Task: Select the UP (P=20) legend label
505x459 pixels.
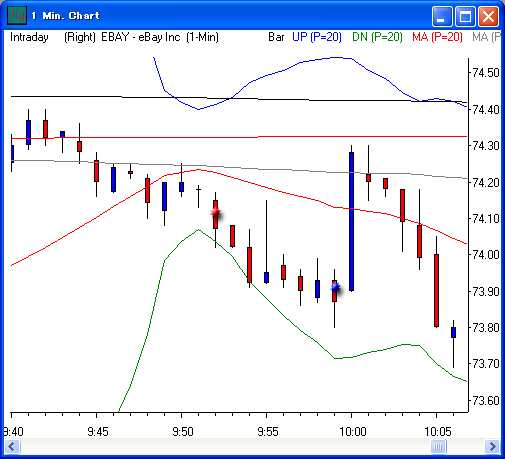Action: (317, 37)
